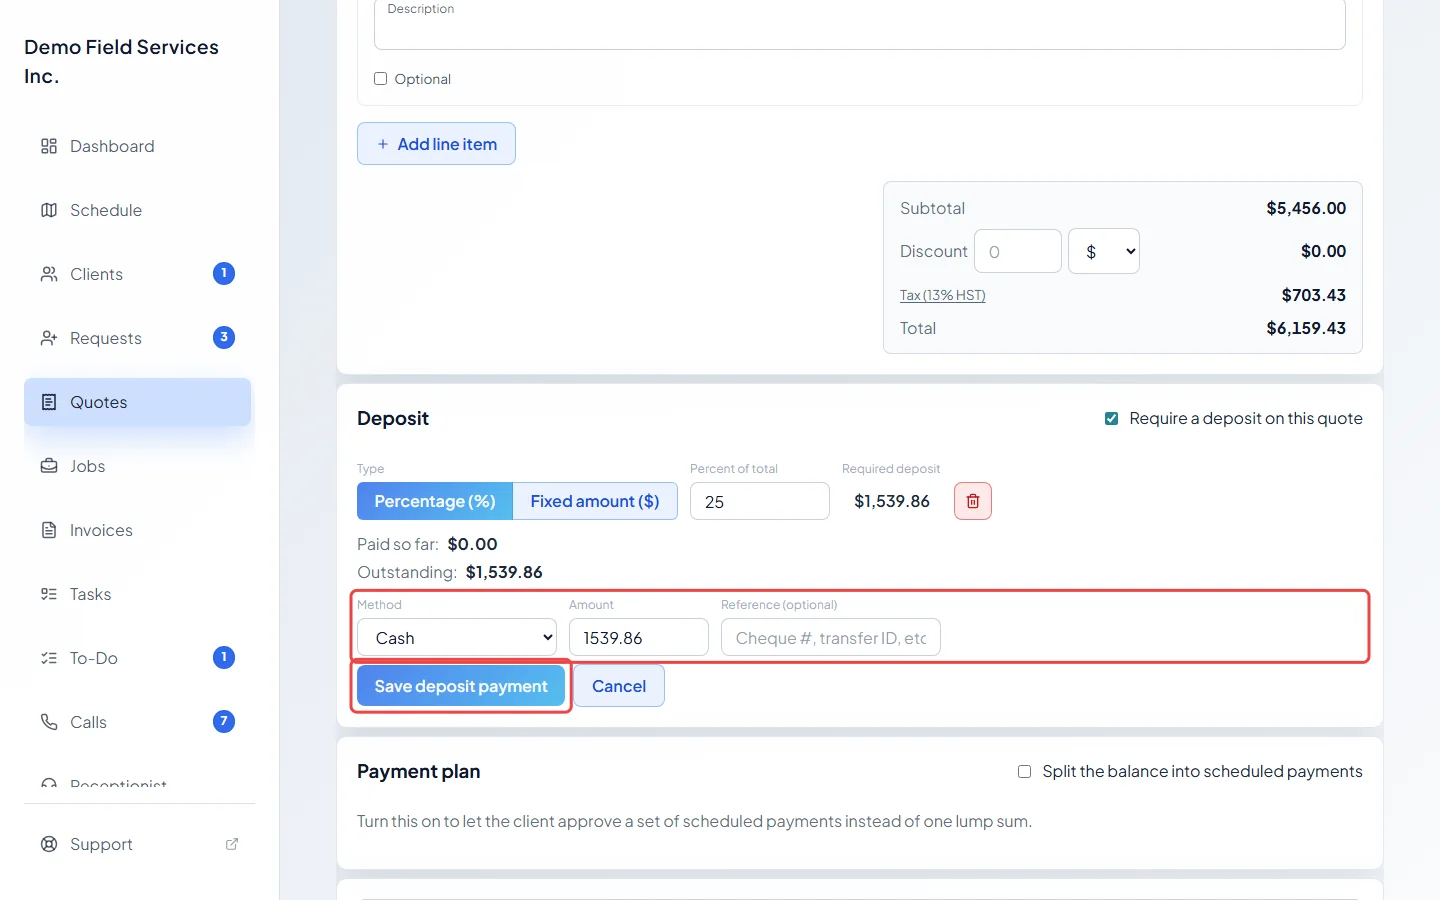Image resolution: width=1440 pixels, height=900 pixels.
Task: Select Percentage (%) deposit type
Action: (435, 501)
